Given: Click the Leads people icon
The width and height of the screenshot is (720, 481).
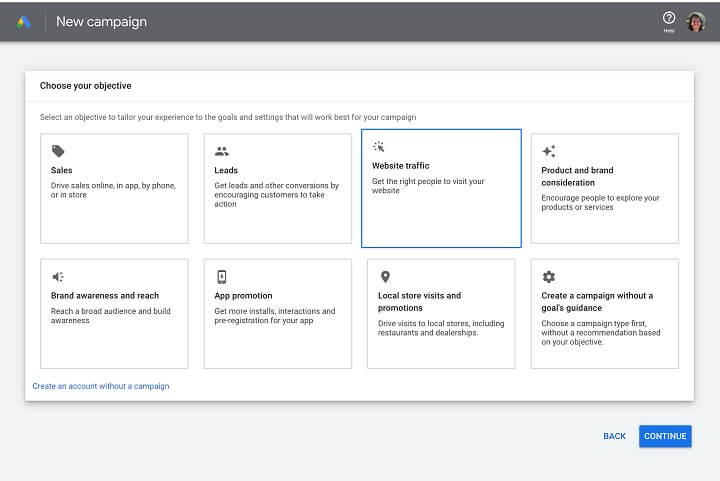Looking at the screenshot, I should pos(221,151).
